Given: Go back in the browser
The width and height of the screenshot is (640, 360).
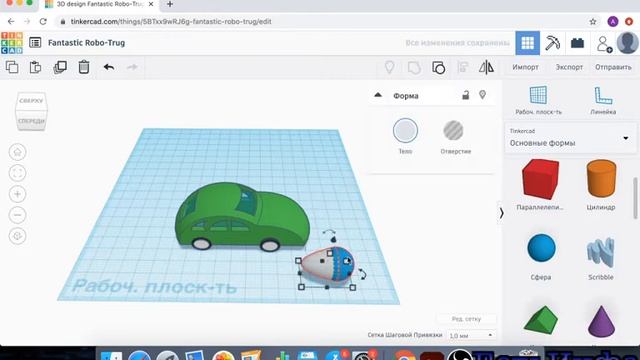Looking at the screenshot, I should click(11, 21).
